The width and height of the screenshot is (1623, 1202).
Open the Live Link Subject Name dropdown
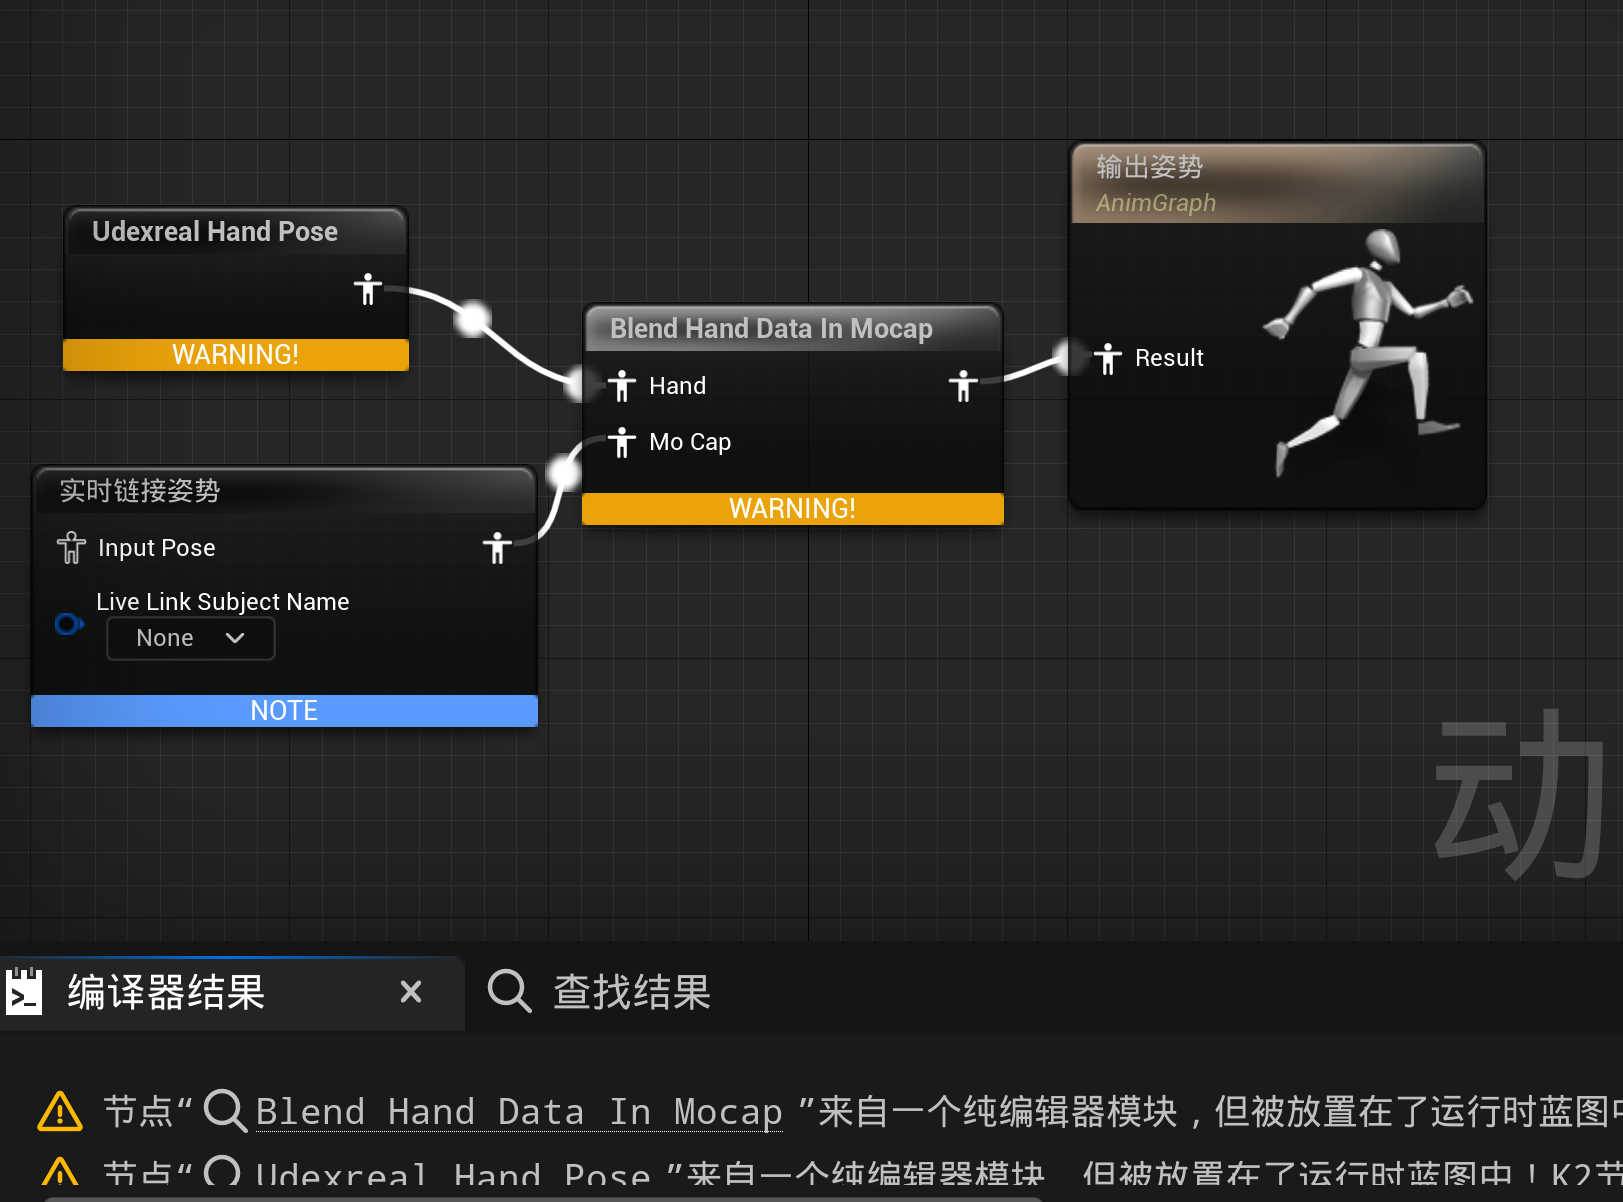click(190, 639)
